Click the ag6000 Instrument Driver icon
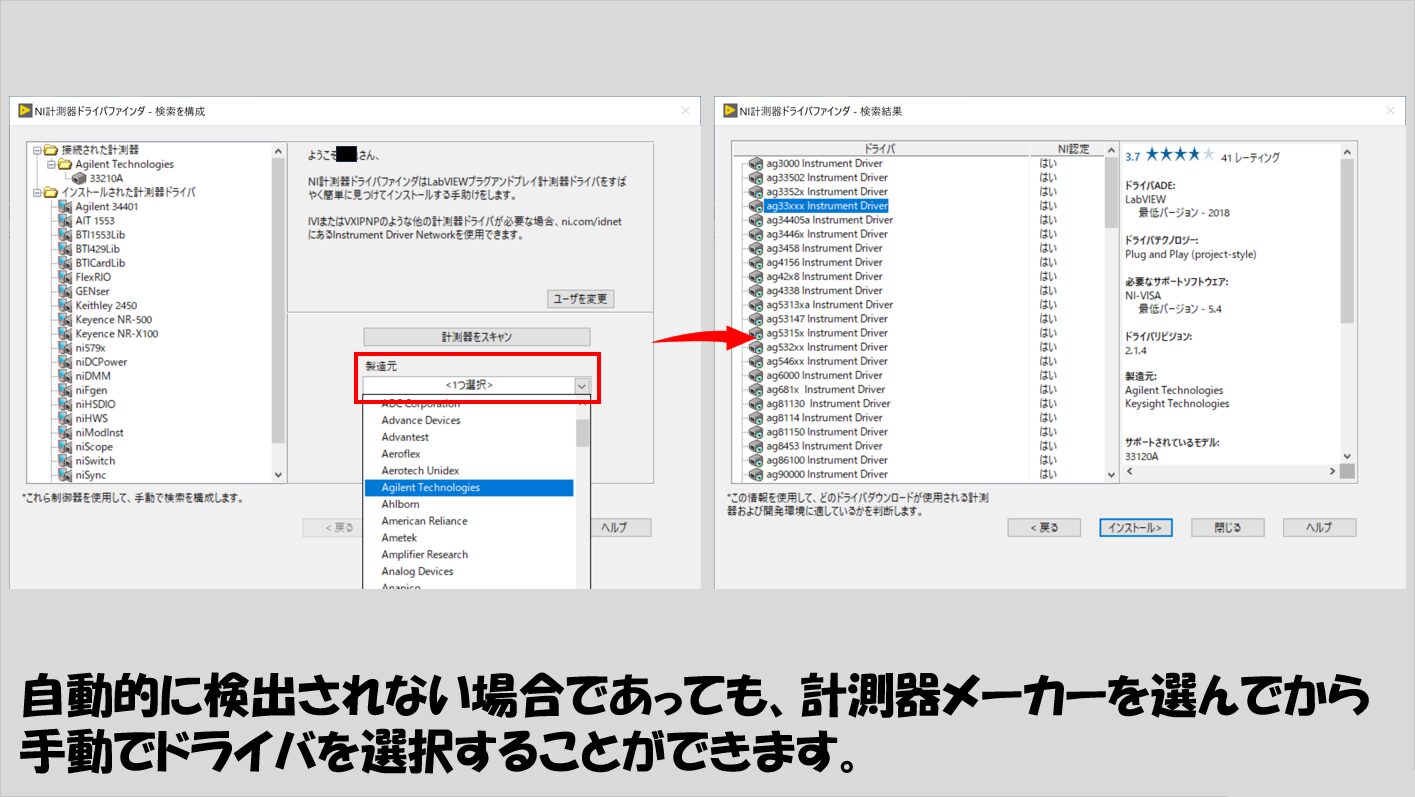Image resolution: width=1415 pixels, height=797 pixels. tap(756, 376)
